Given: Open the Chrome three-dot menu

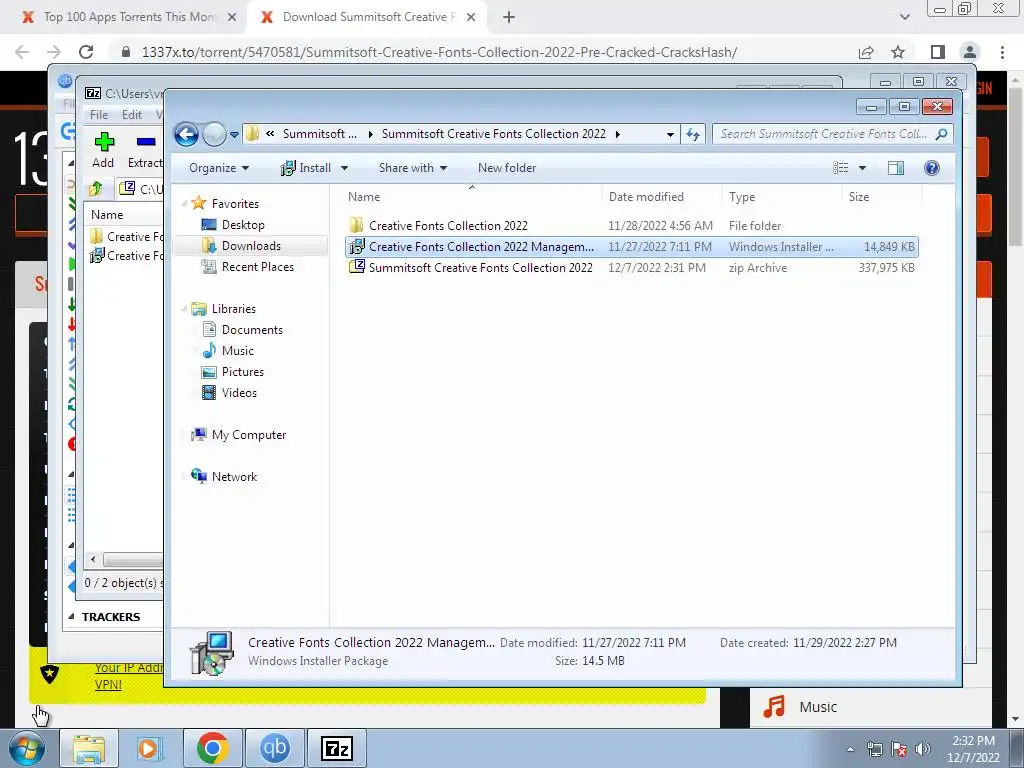Looking at the screenshot, I should (x=1002, y=52).
